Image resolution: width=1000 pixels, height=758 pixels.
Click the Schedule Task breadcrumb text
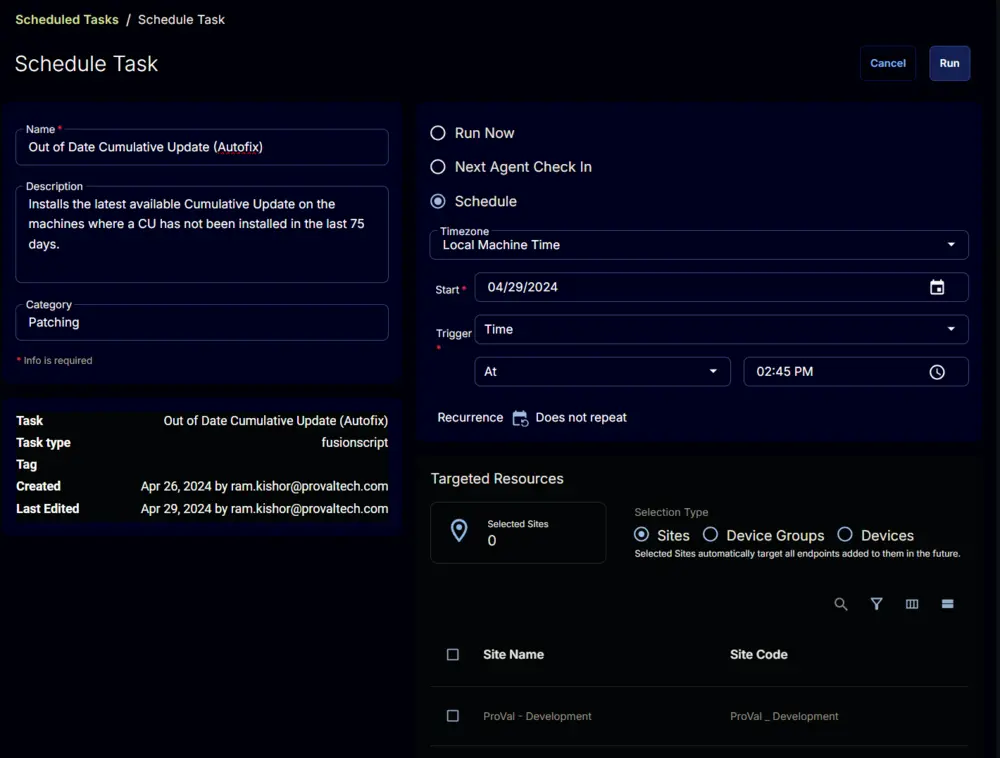(181, 20)
